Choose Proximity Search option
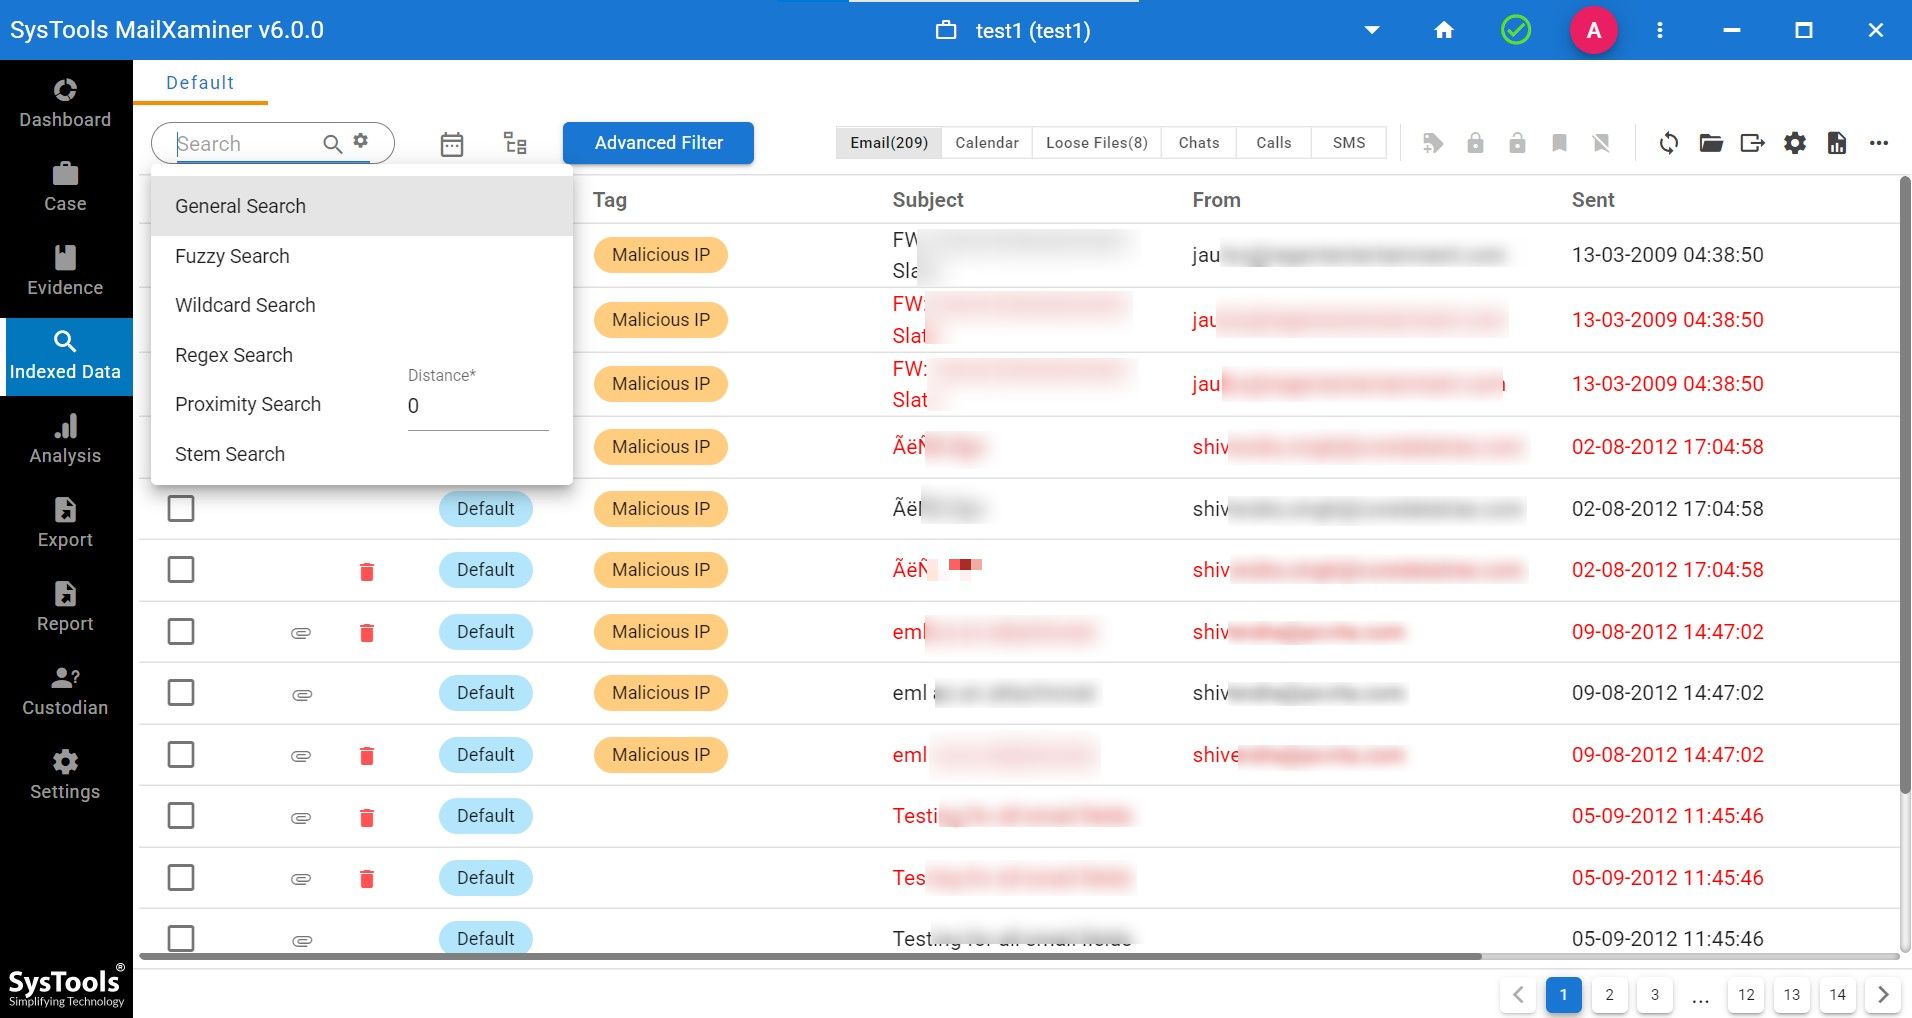 click(x=248, y=404)
